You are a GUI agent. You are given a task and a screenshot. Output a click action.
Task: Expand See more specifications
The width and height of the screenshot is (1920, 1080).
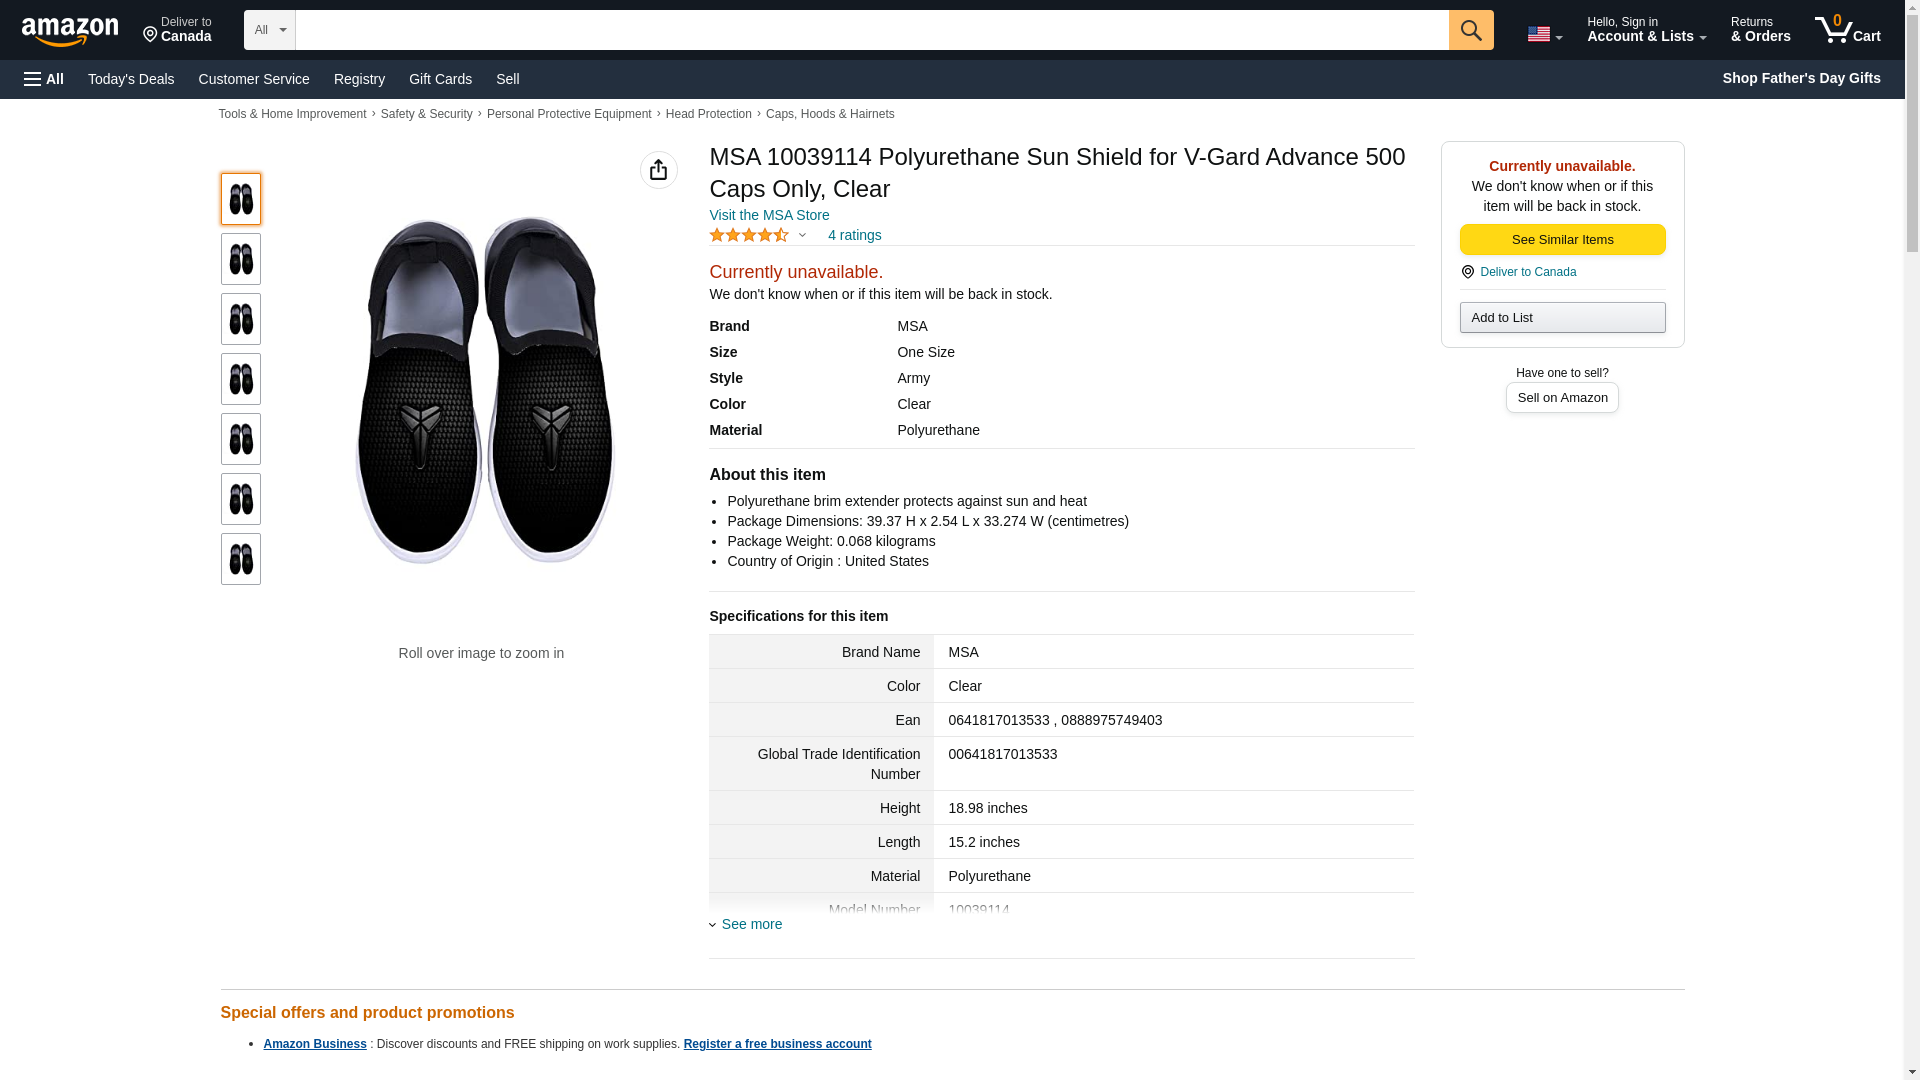coord(751,924)
